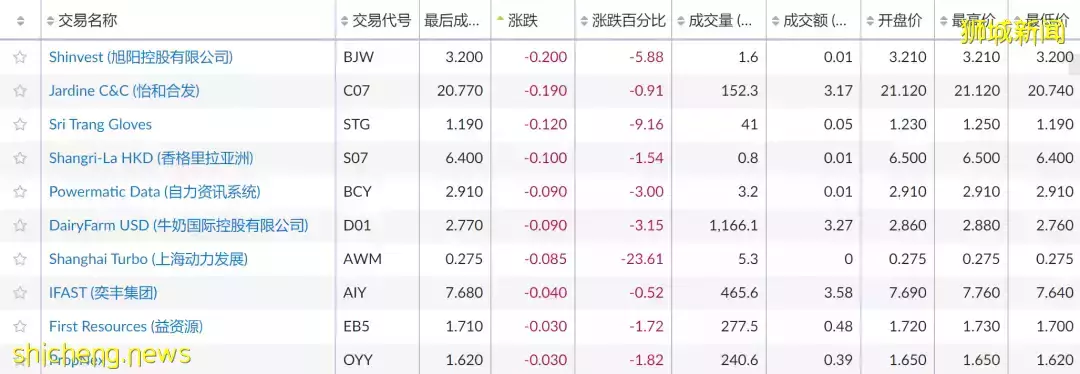Image resolution: width=1080 pixels, height=374 pixels.
Task: Click sort icon on 成交量 column
Action: coord(680,21)
